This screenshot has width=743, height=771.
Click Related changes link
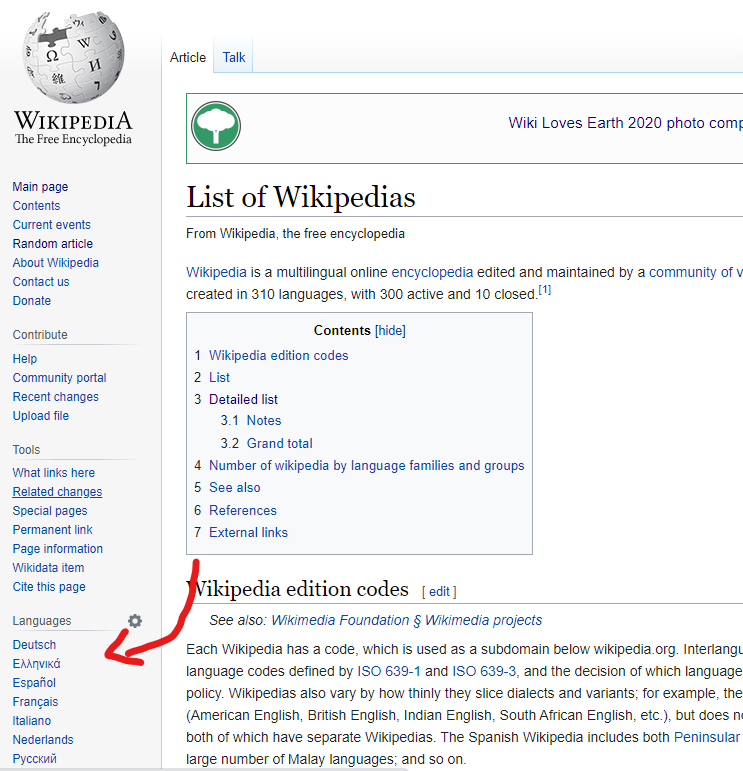coord(58,492)
